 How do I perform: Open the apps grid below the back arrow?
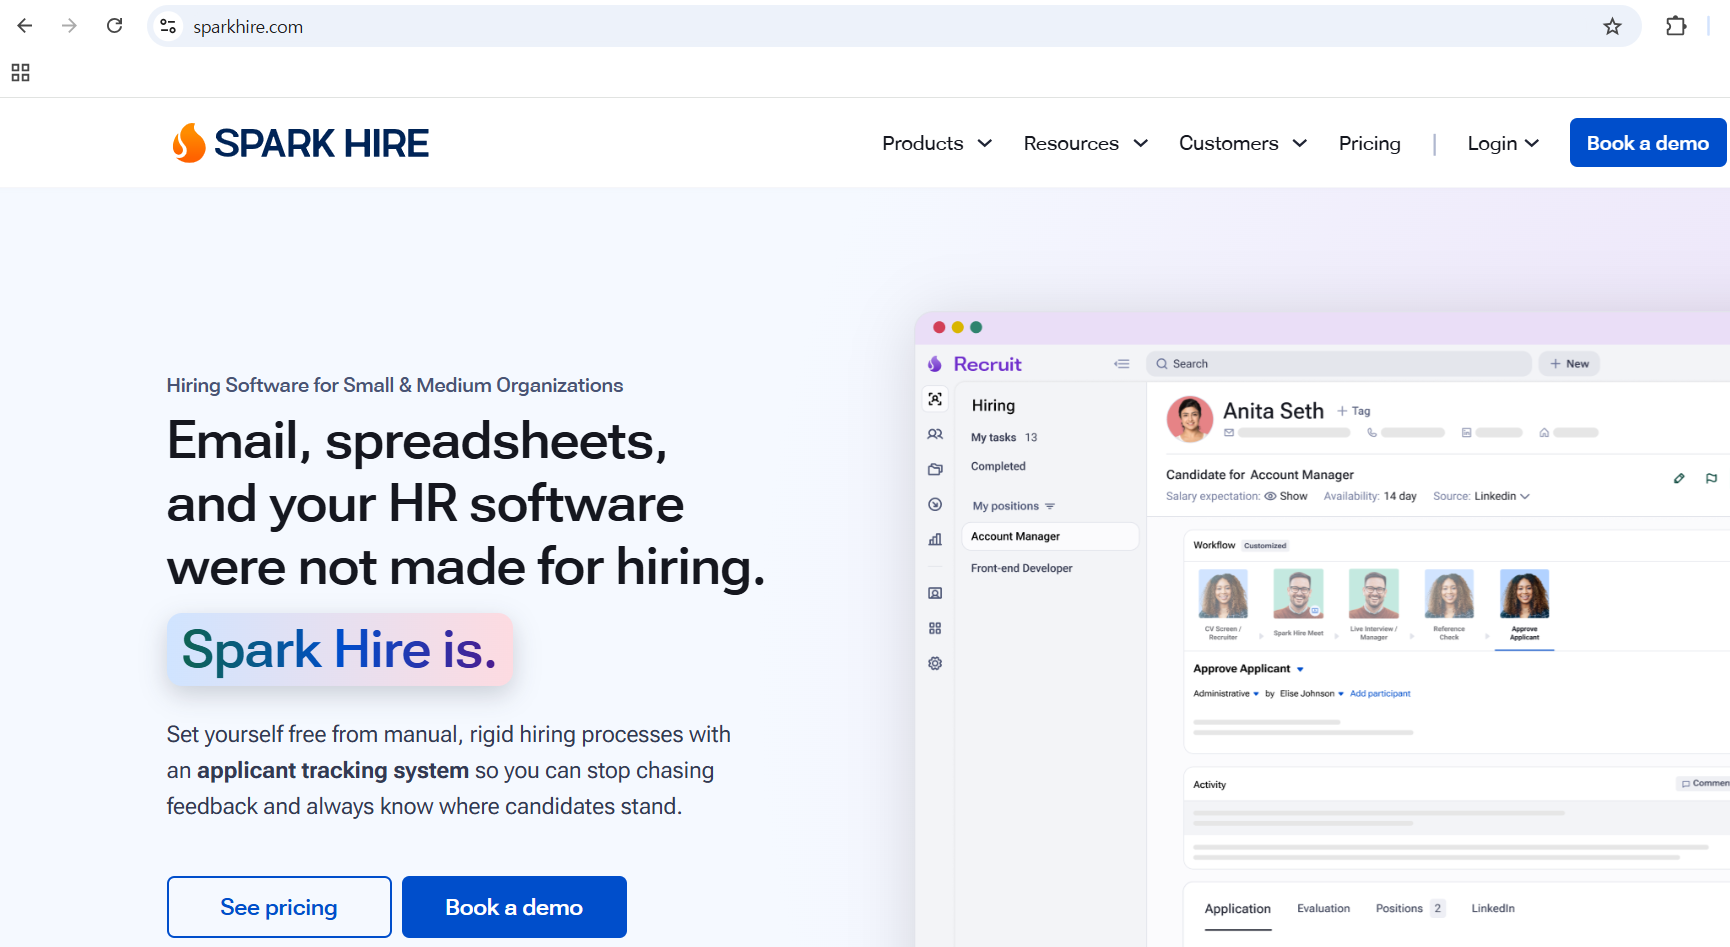pyautogui.click(x=20, y=72)
